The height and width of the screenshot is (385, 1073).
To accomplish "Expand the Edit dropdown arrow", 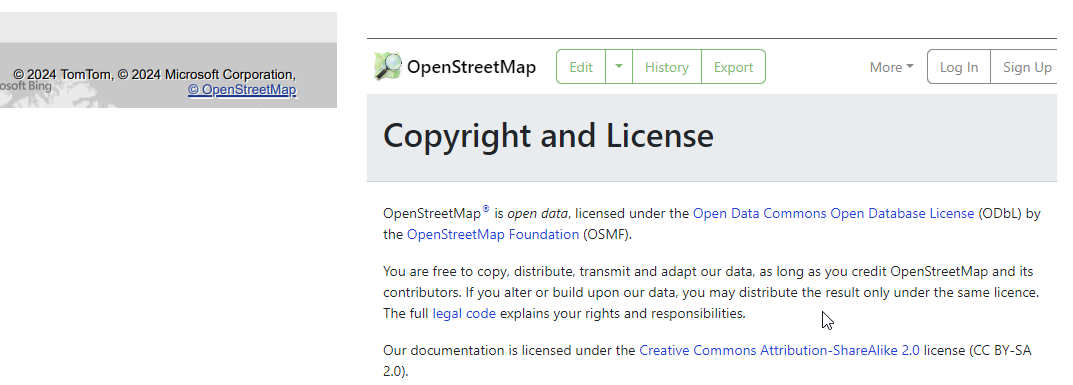I will pos(619,67).
